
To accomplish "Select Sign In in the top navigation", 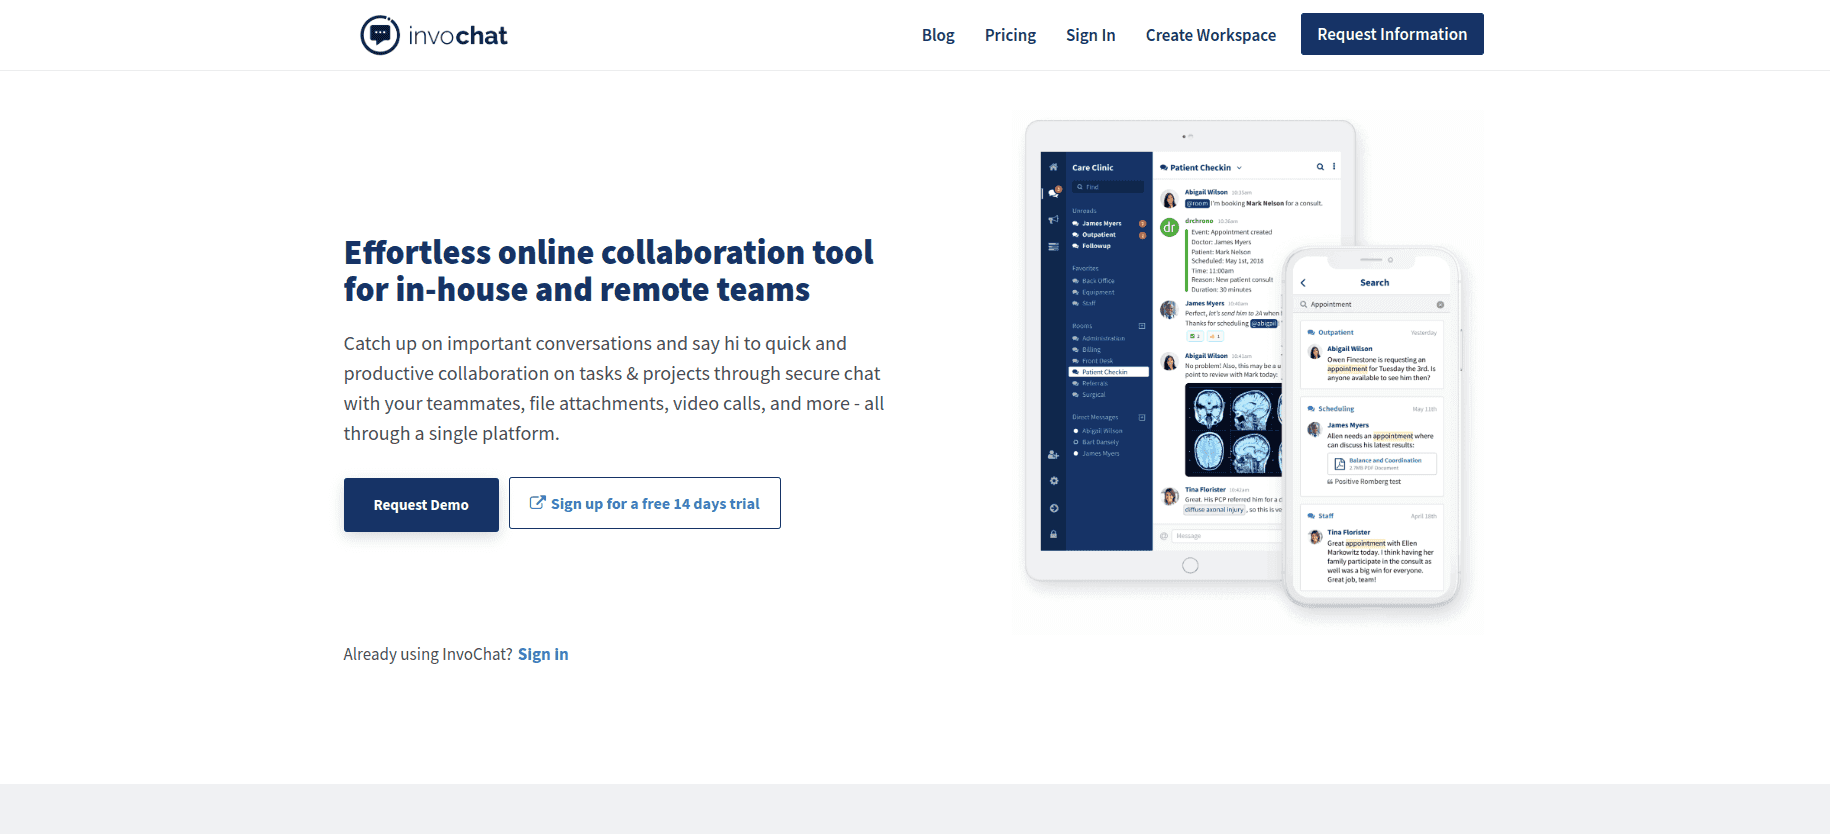I will [x=1090, y=35].
